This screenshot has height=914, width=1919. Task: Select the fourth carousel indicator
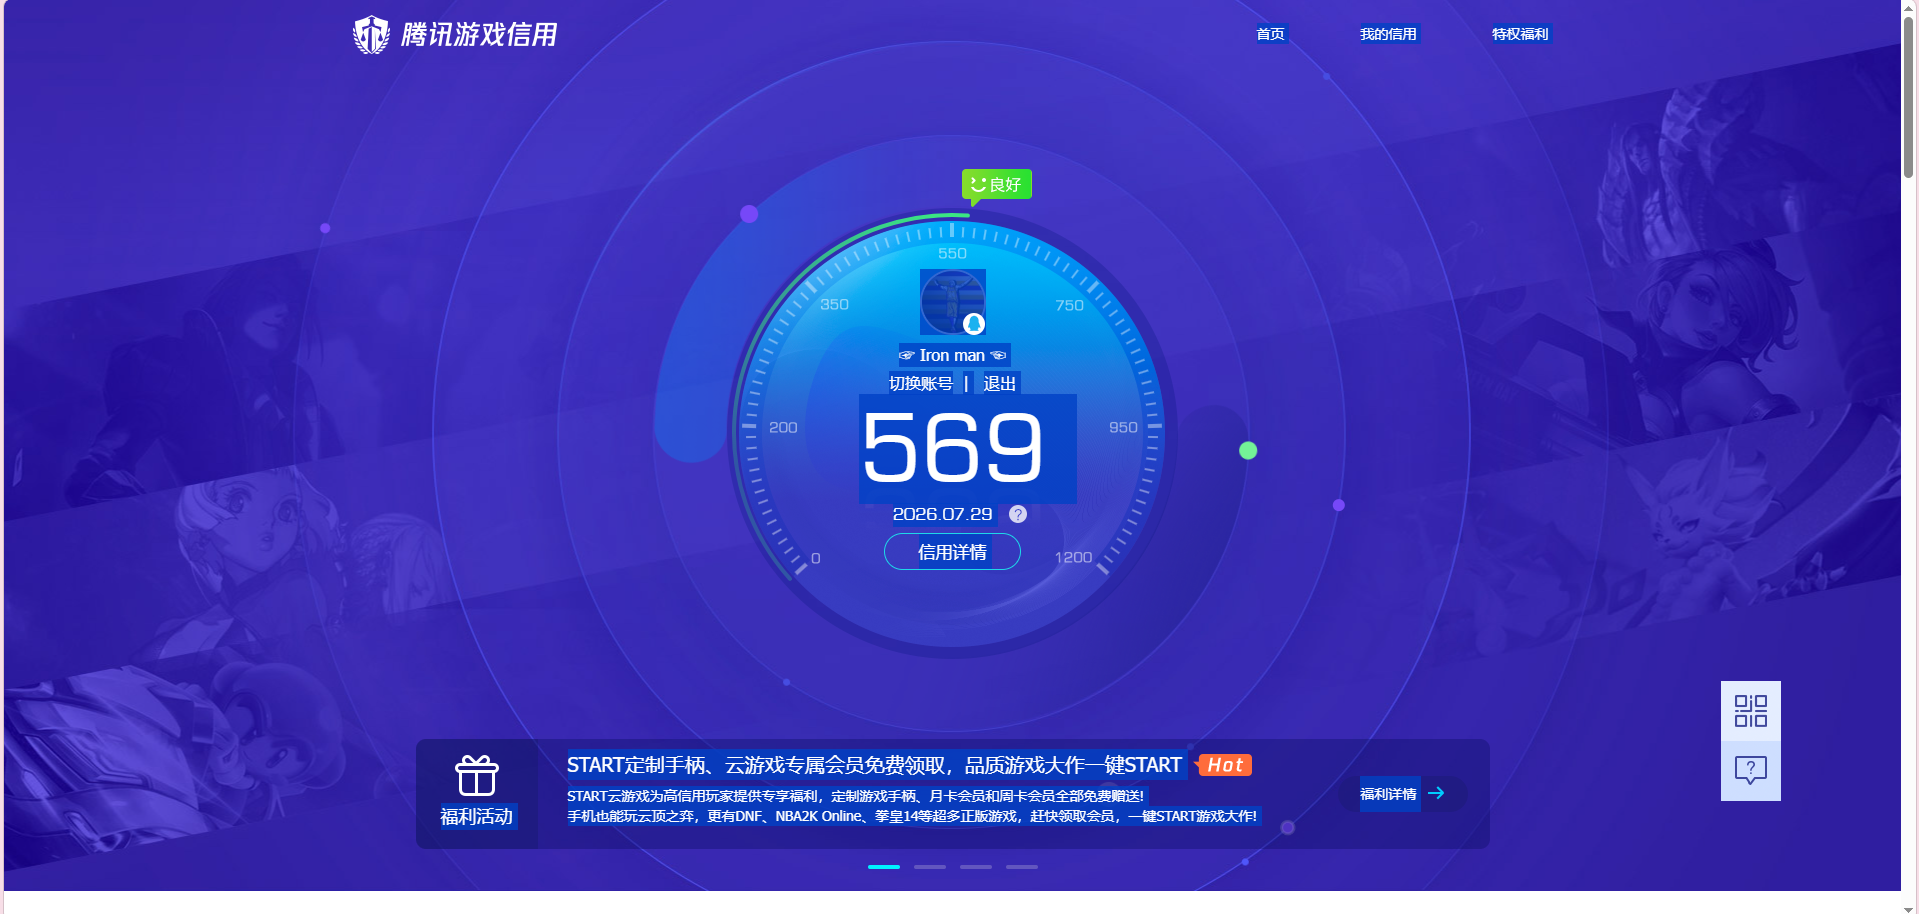[x=1022, y=867]
